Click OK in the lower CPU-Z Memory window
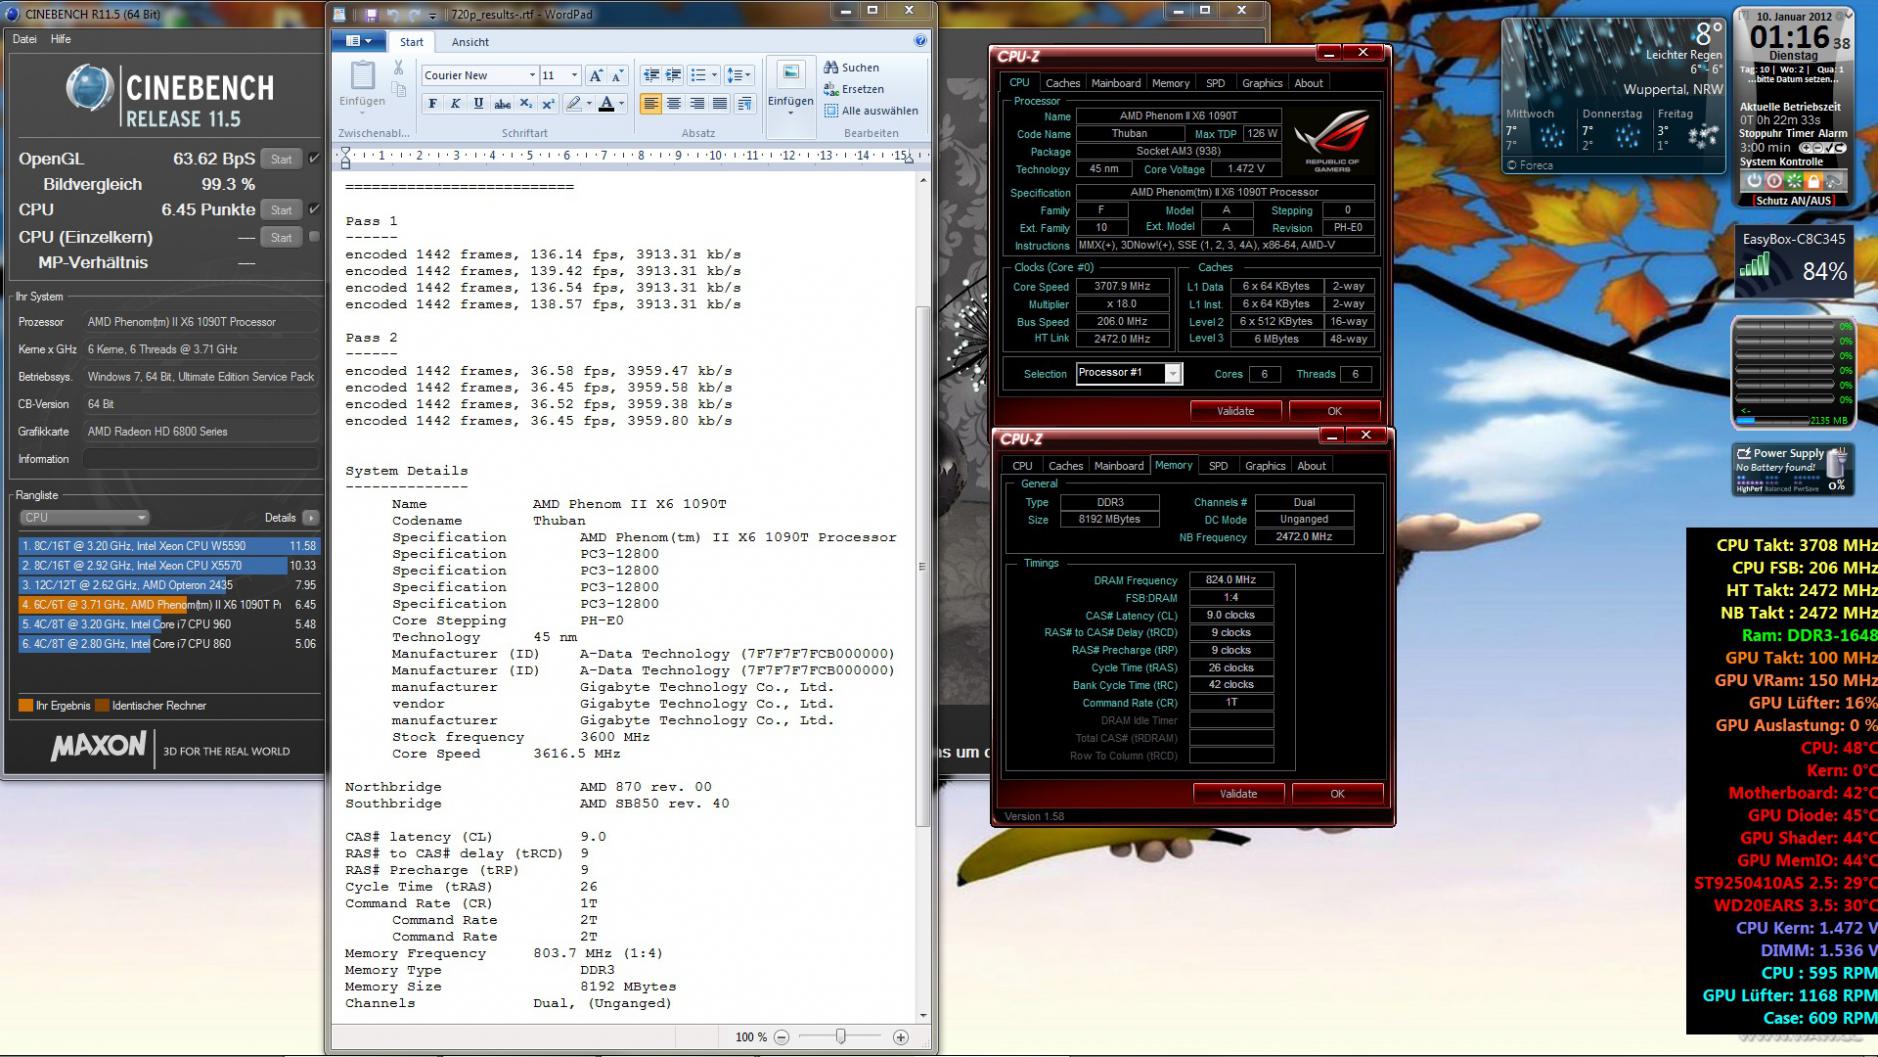This screenshot has width=1878, height=1057. tap(1337, 794)
